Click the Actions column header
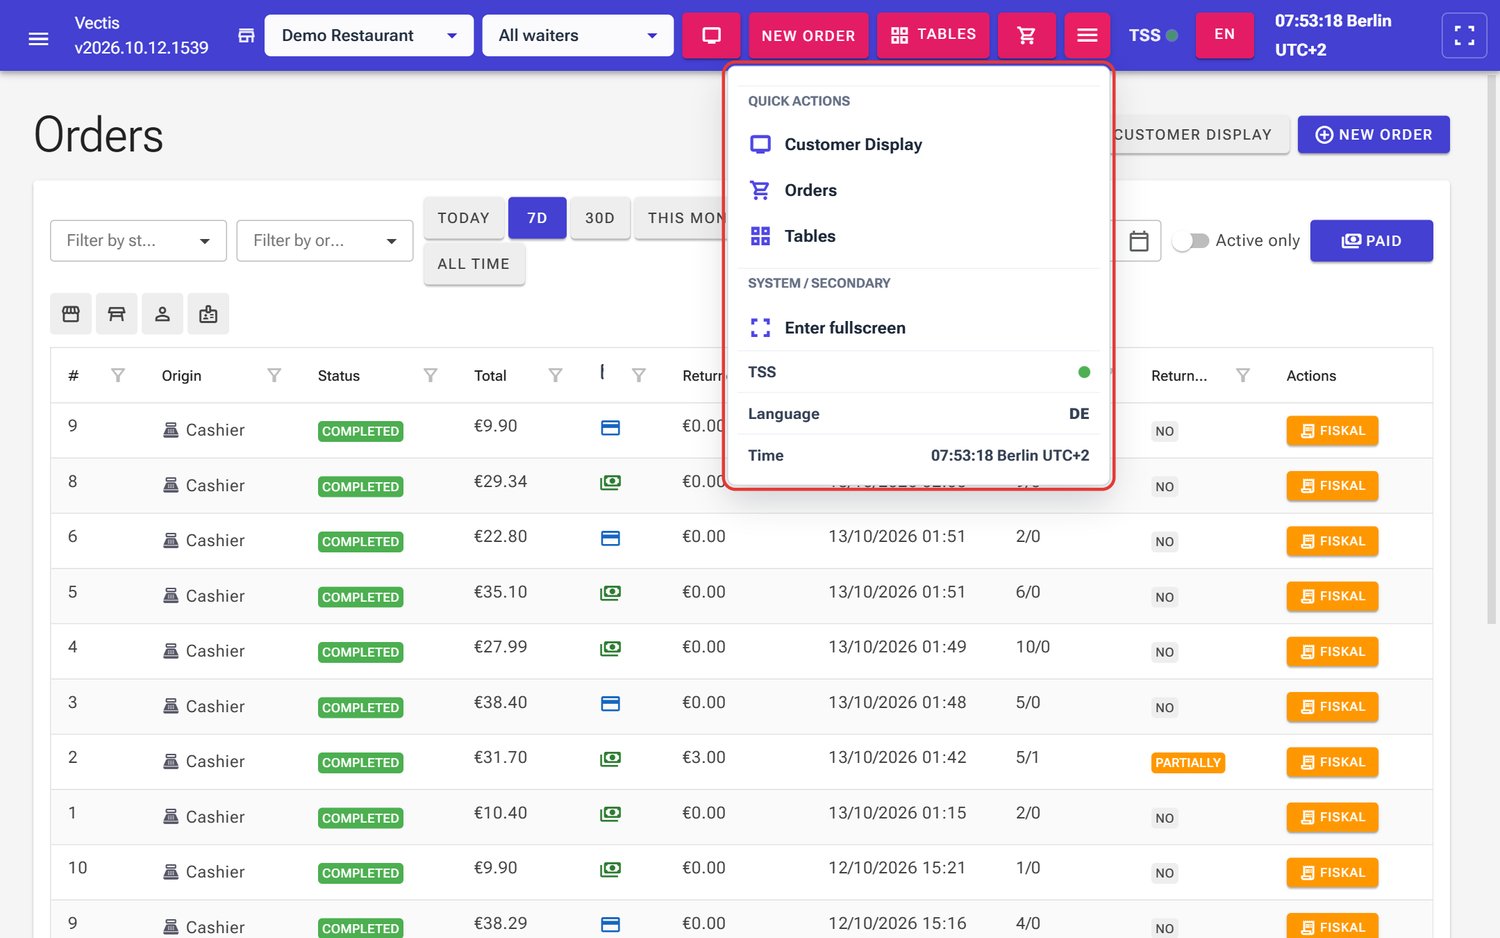1500x938 pixels. [x=1311, y=376]
